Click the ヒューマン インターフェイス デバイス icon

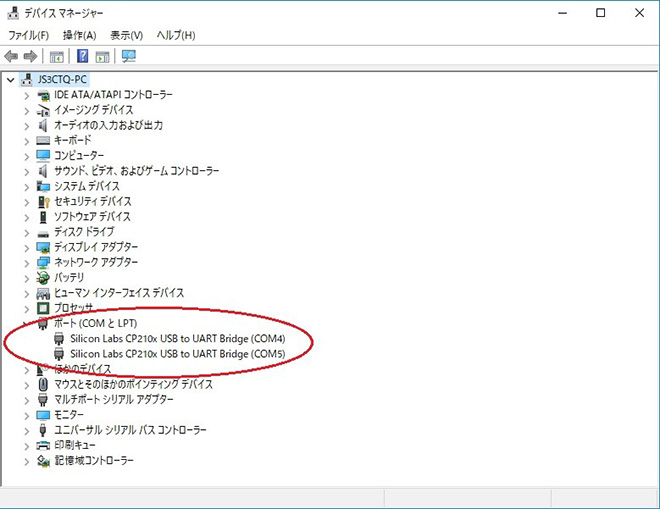pyautogui.click(x=43, y=293)
